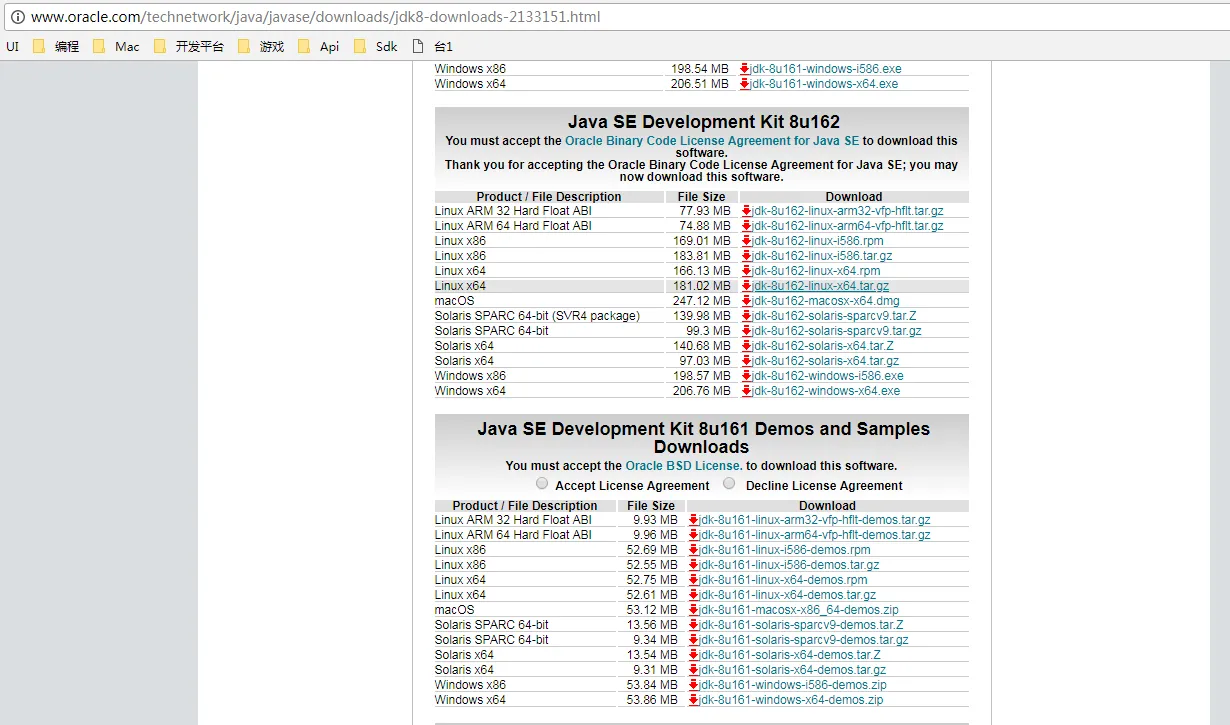Click the 8u162 Product / File Description header
The height and width of the screenshot is (725, 1230).
coord(549,197)
